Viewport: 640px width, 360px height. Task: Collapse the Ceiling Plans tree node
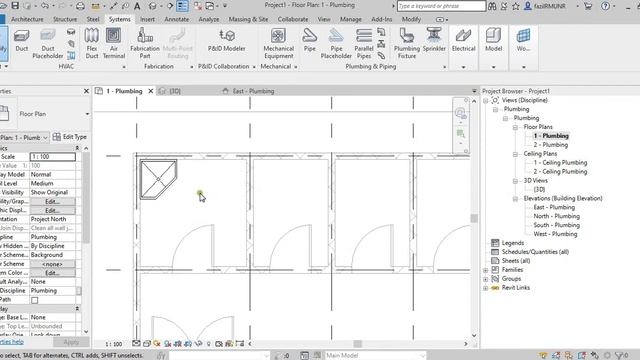[x=515, y=154]
